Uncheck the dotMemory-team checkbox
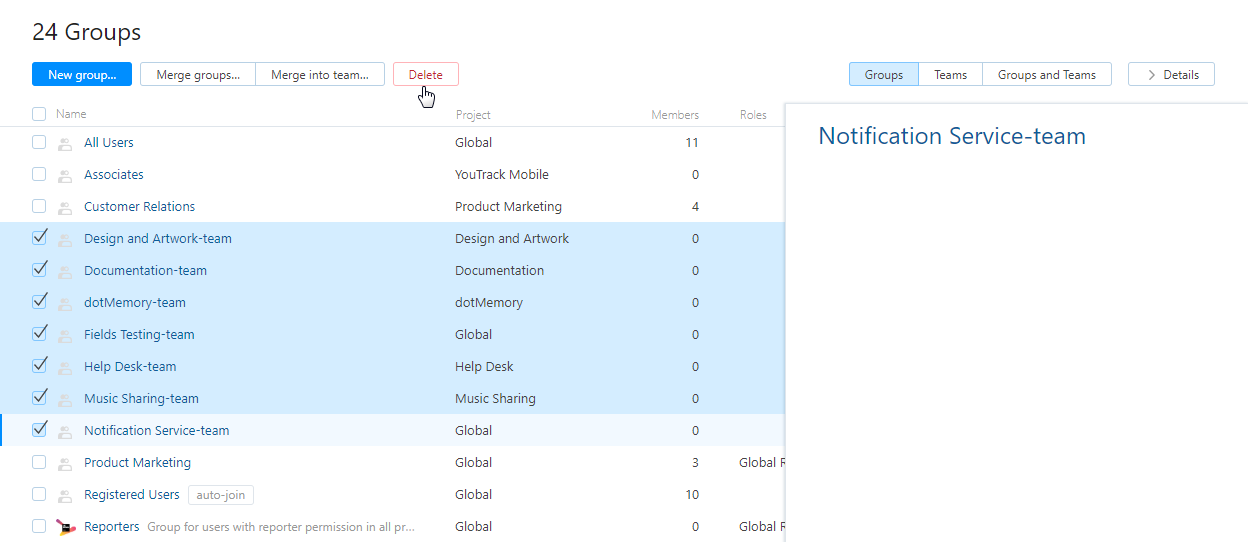The height and width of the screenshot is (542, 1248). pyautogui.click(x=39, y=302)
